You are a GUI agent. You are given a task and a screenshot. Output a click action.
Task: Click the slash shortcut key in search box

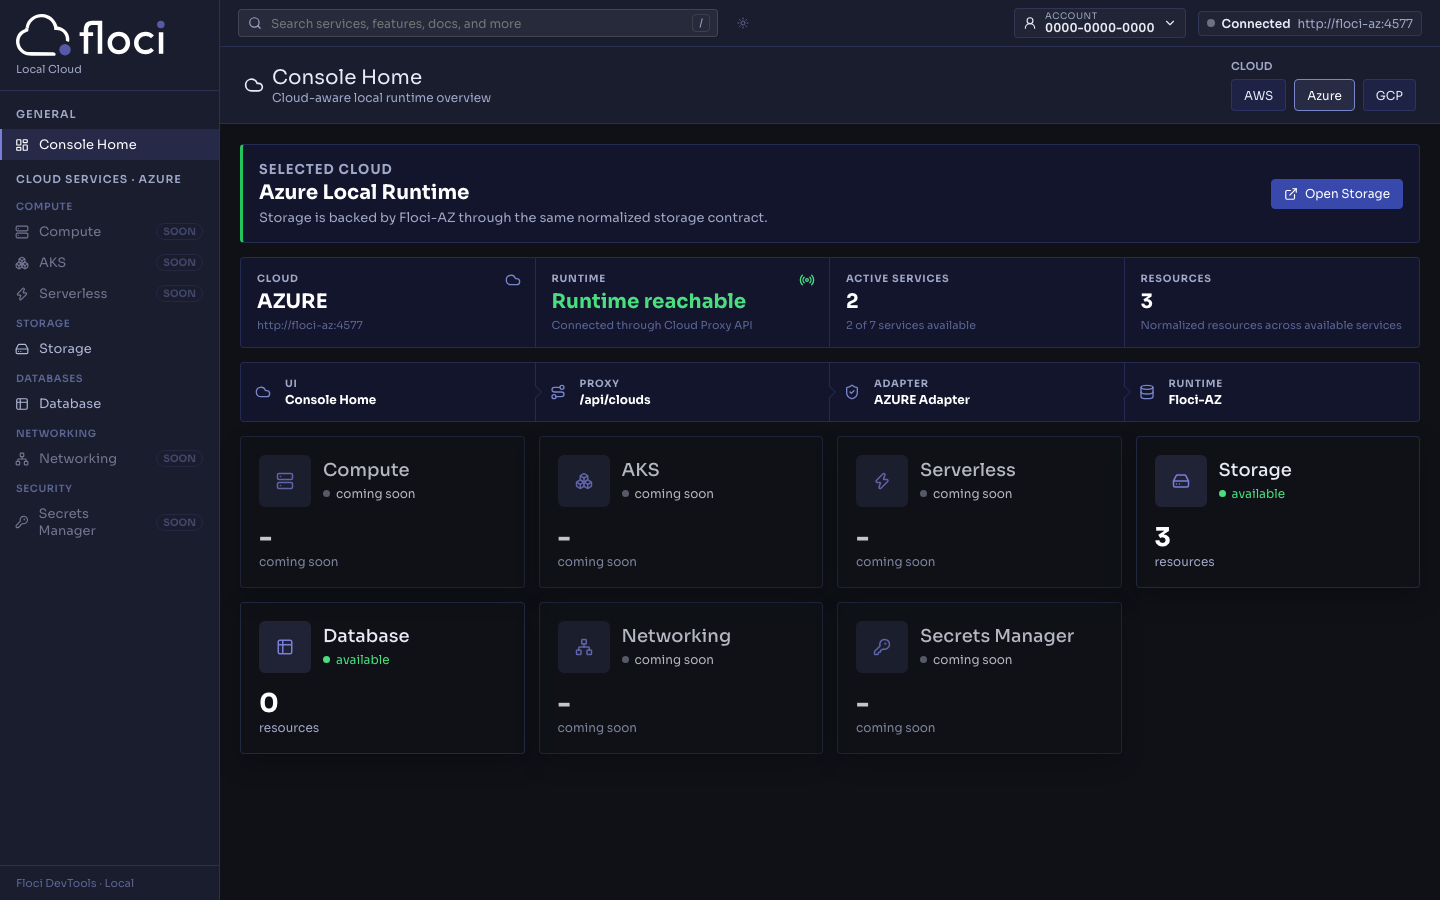[701, 23]
